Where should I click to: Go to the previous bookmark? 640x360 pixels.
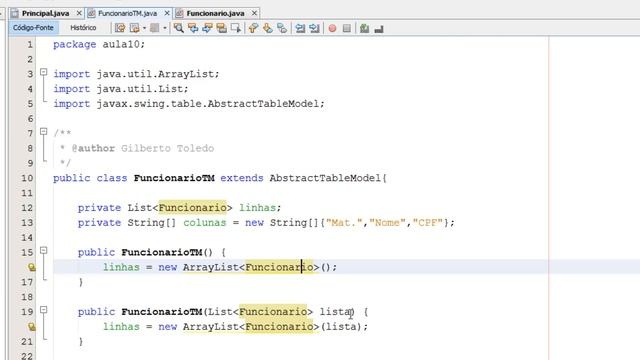(253, 28)
